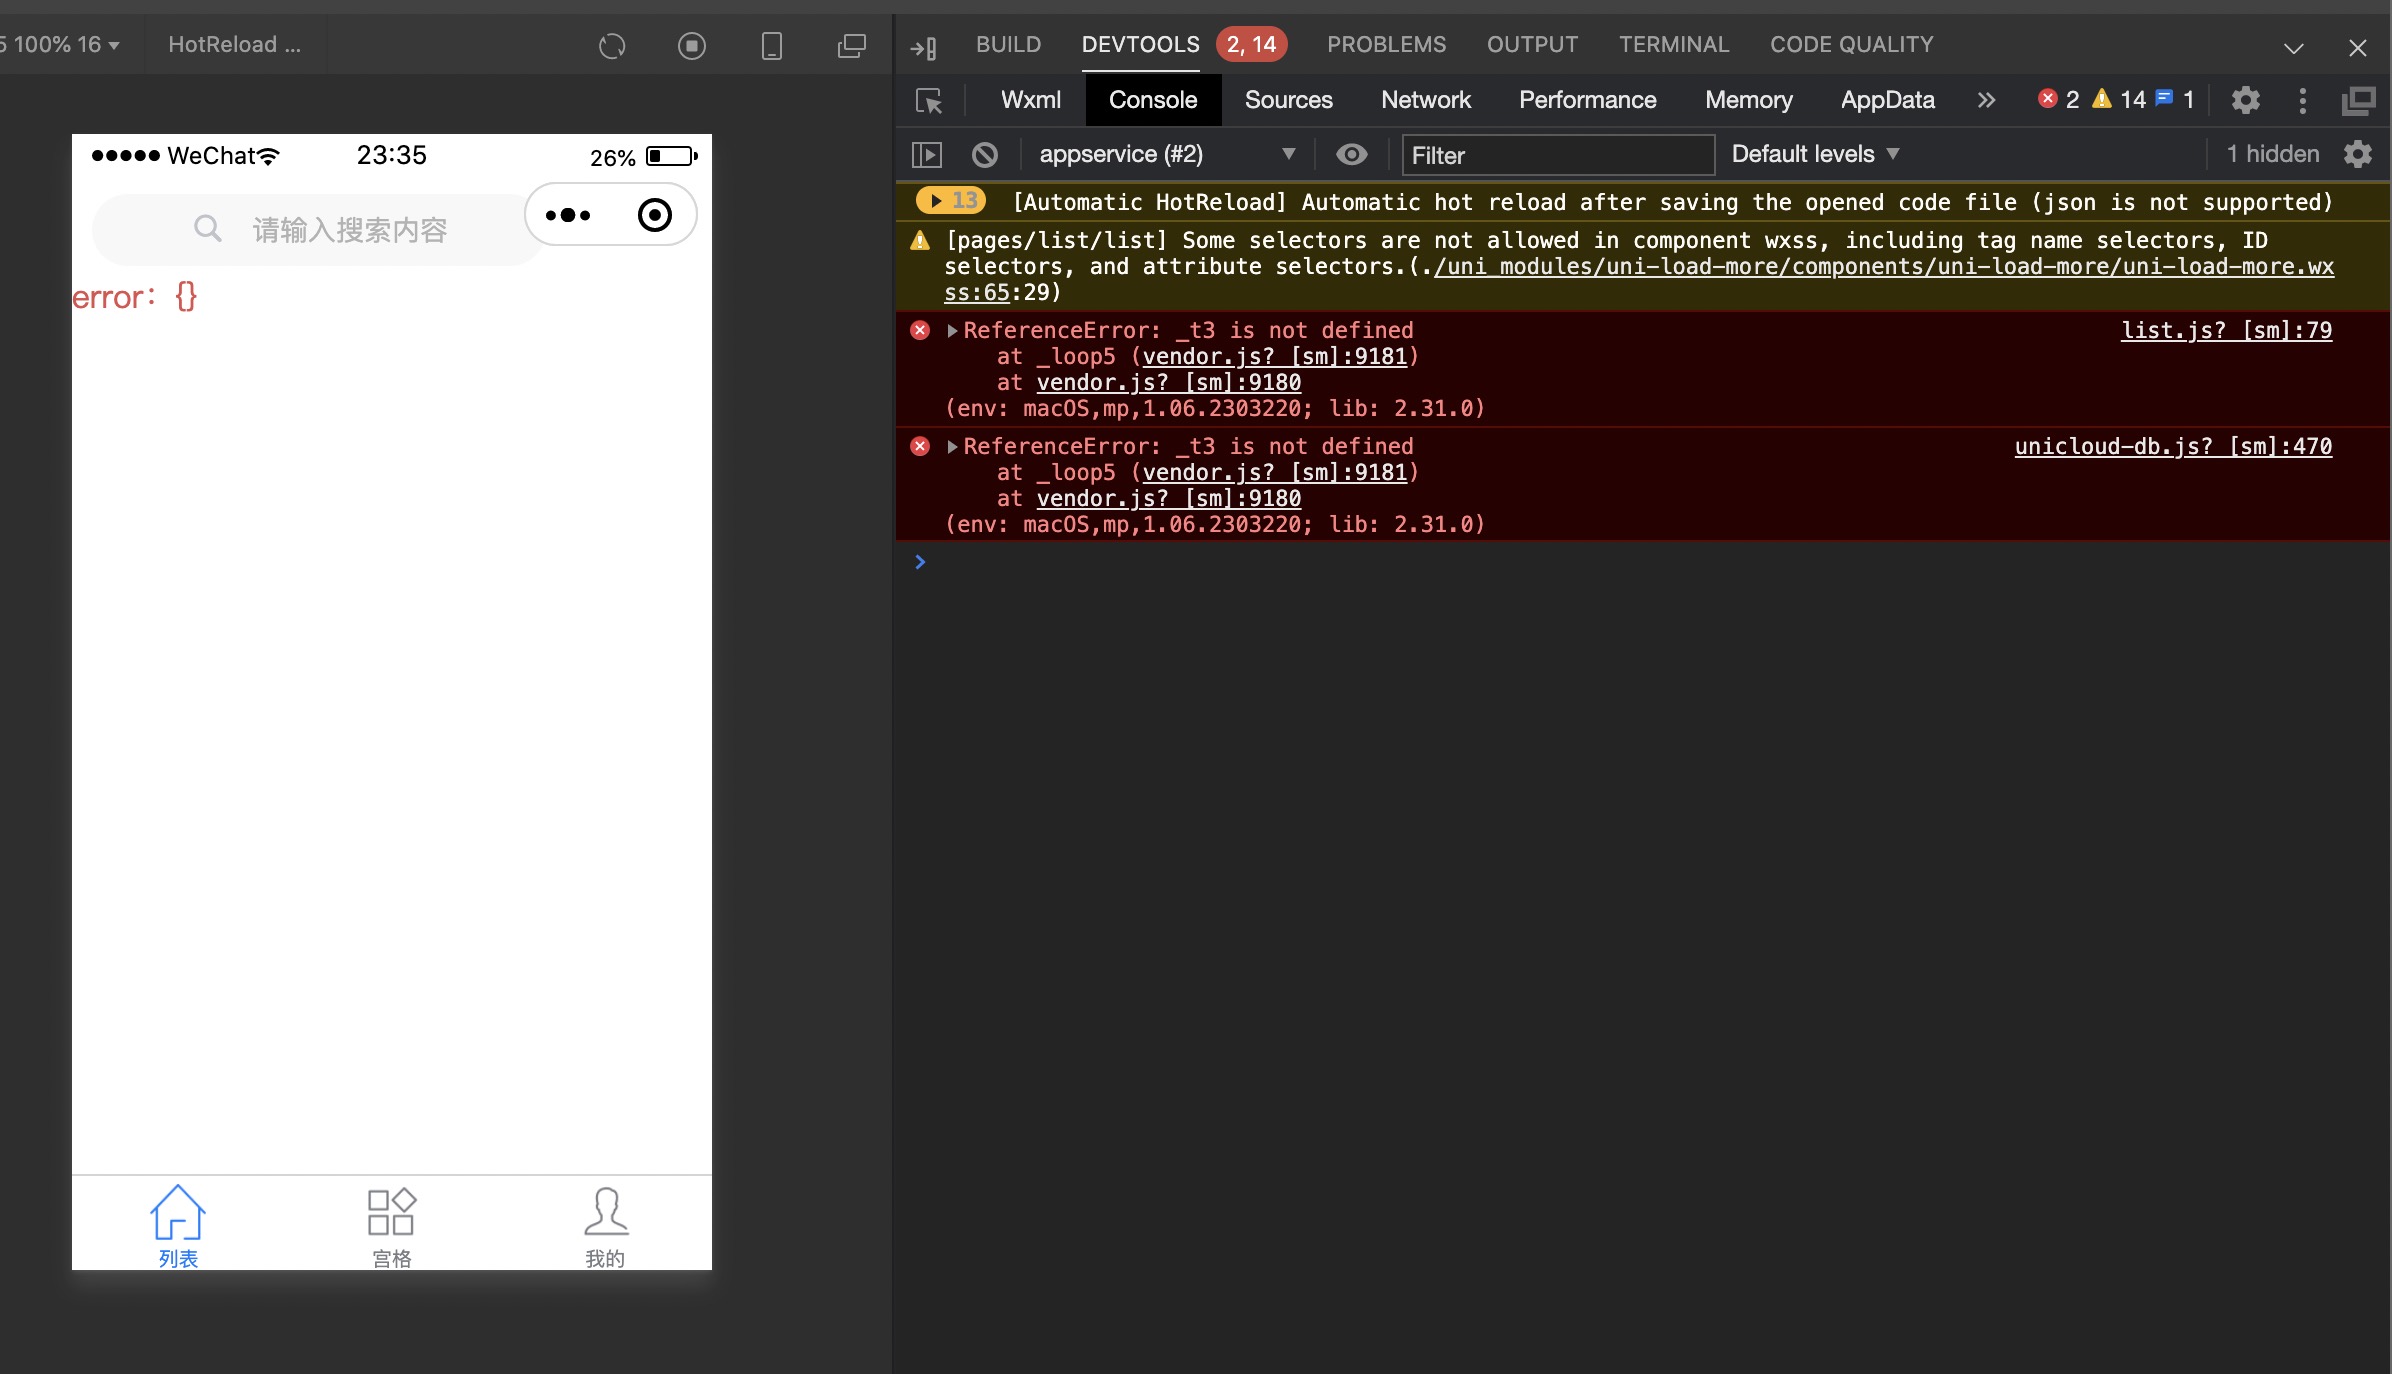The image size is (2392, 1374).
Task: Click the stop circle icon in simulator toolbar
Action: [x=691, y=46]
